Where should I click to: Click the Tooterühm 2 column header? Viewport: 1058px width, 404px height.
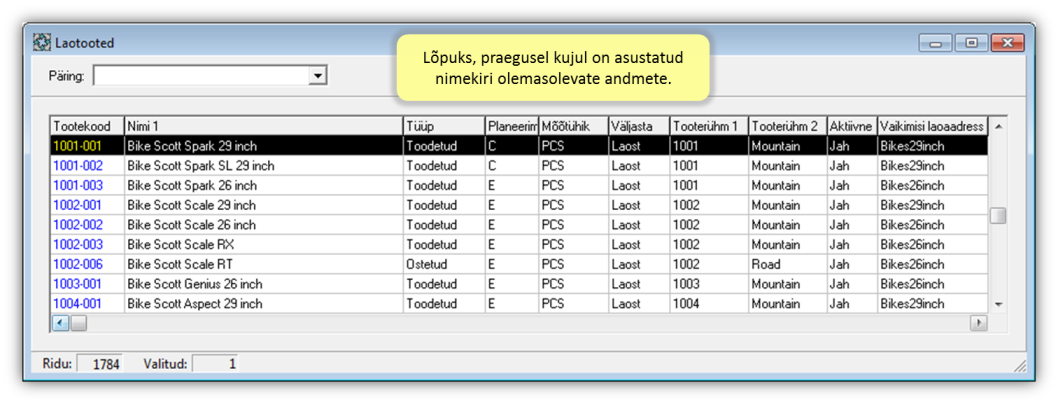[787, 126]
